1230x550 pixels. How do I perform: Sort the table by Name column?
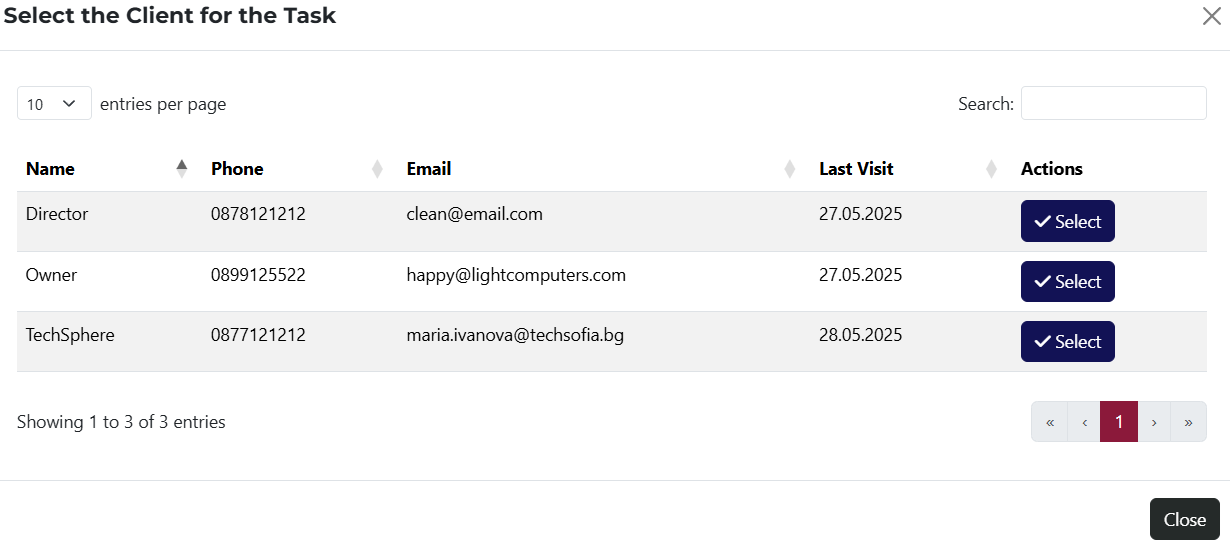tap(50, 169)
